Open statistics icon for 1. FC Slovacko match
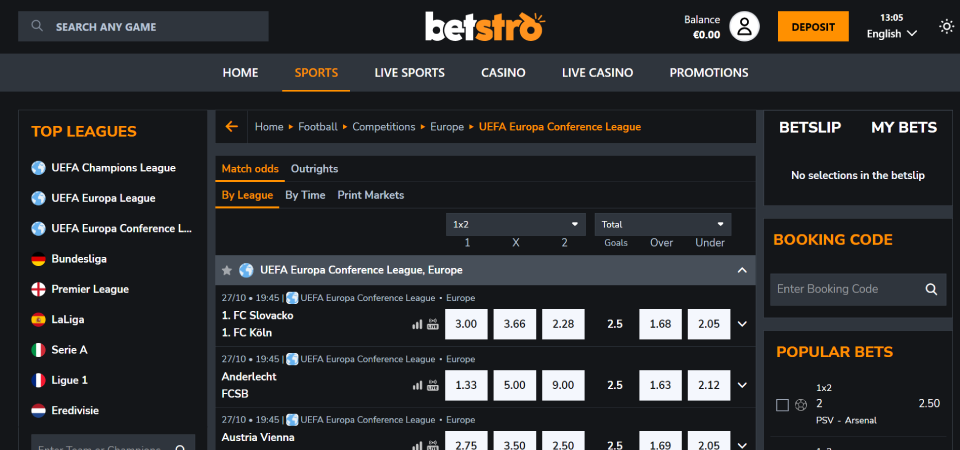The height and width of the screenshot is (450, 960). click(417, 324)
